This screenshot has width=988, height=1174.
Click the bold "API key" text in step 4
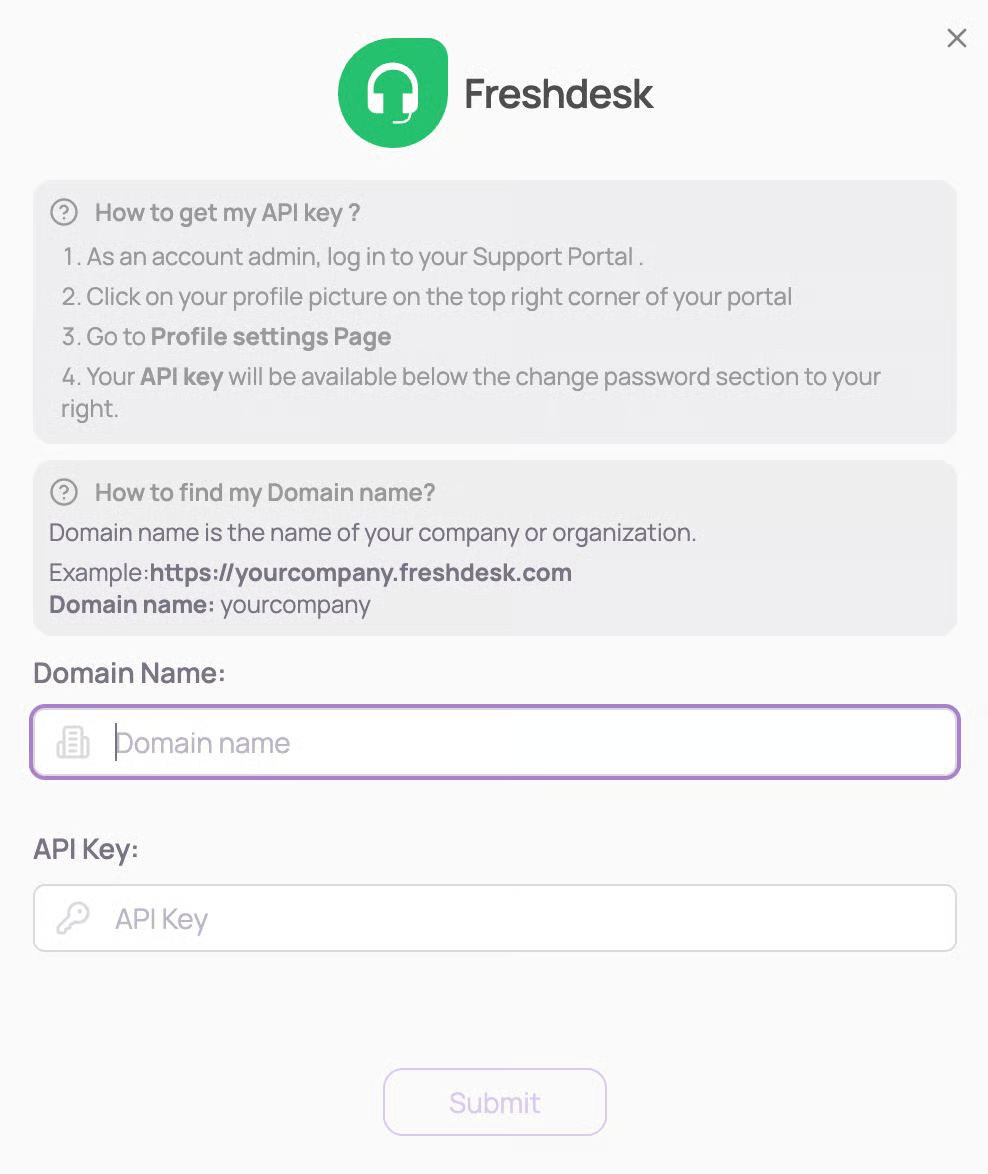[181, 377]
